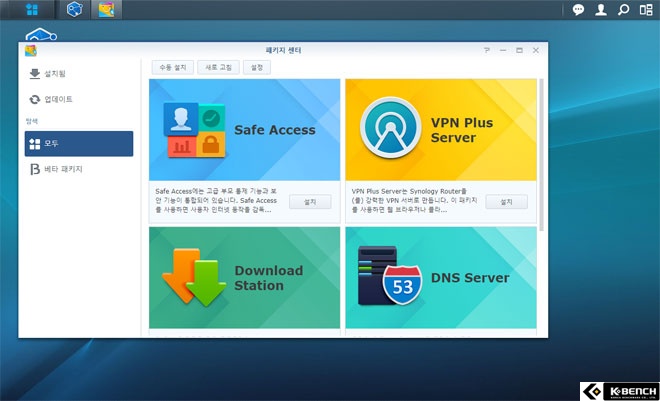660x401 pixels.
Task: Click the Safe Access package icon
Action: click(x=194, y=130)
